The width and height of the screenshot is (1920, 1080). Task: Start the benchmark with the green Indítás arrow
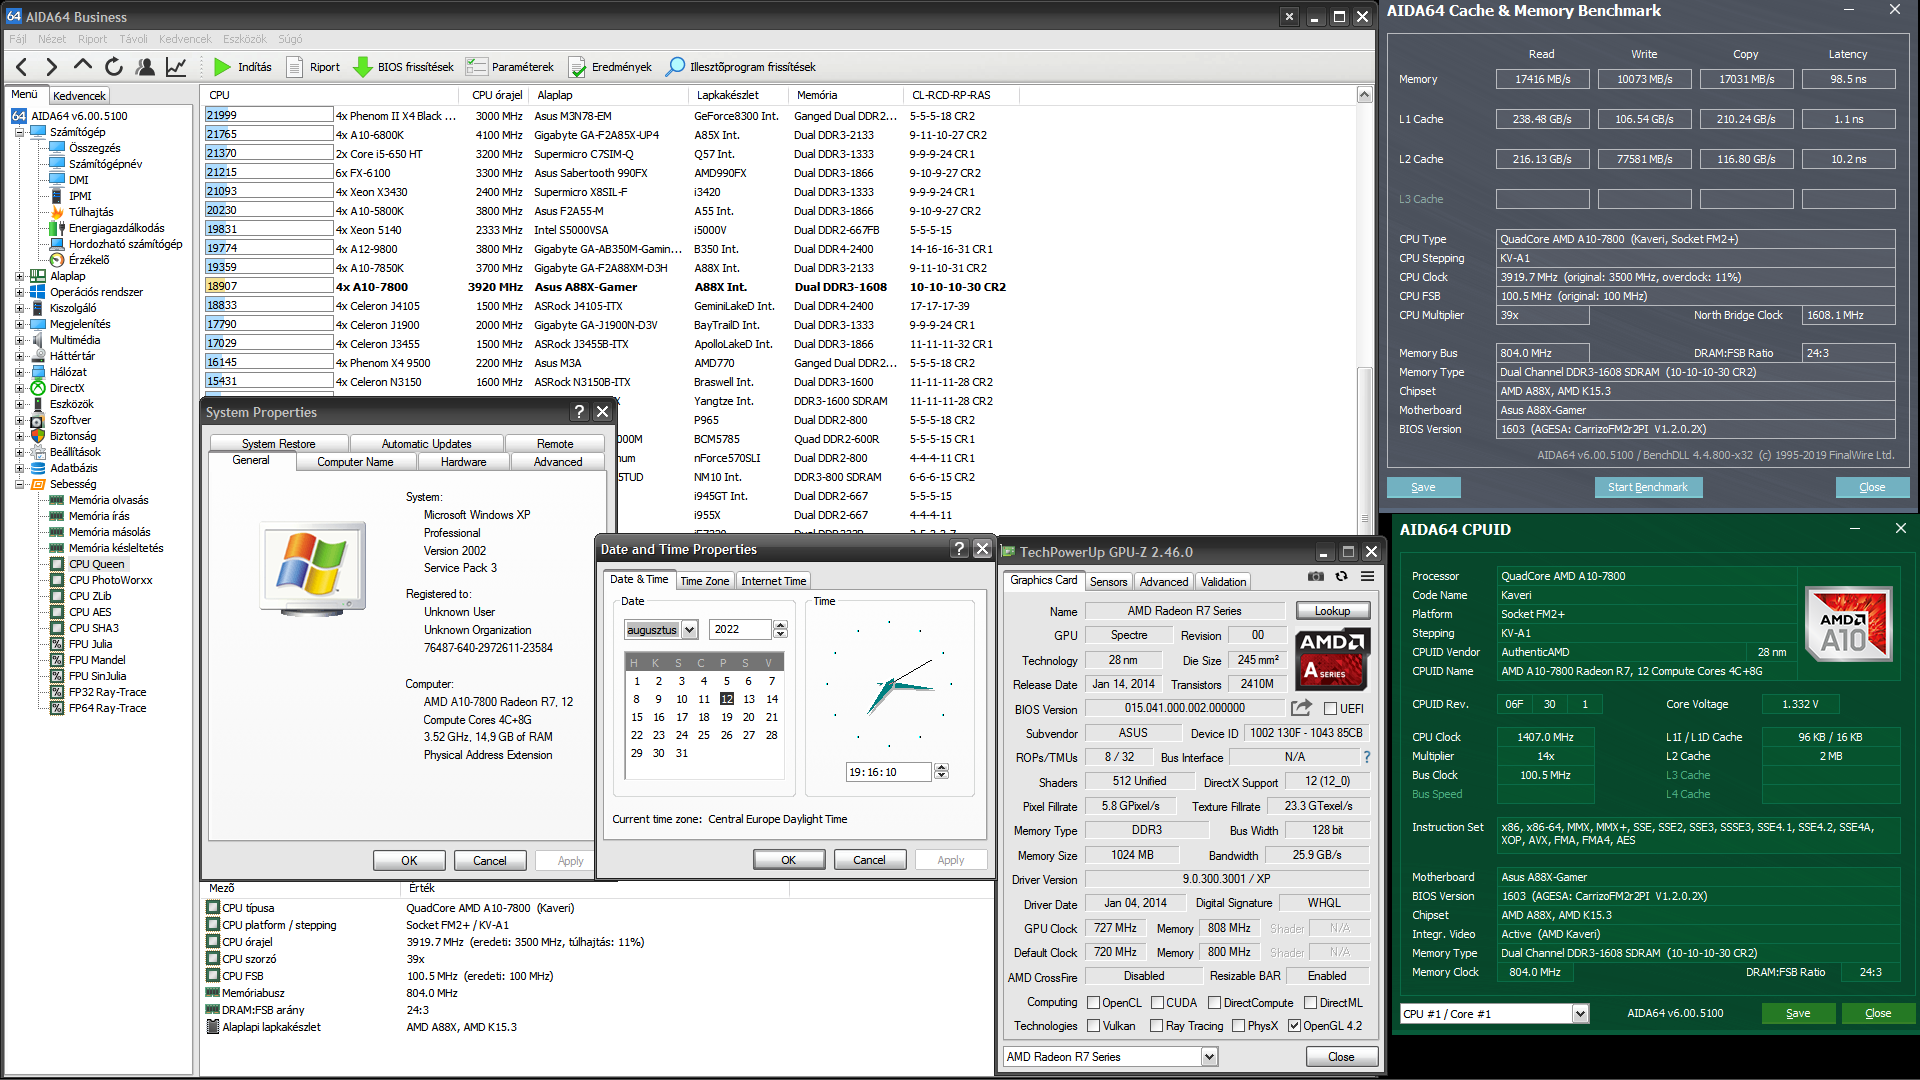pos(222,67)
